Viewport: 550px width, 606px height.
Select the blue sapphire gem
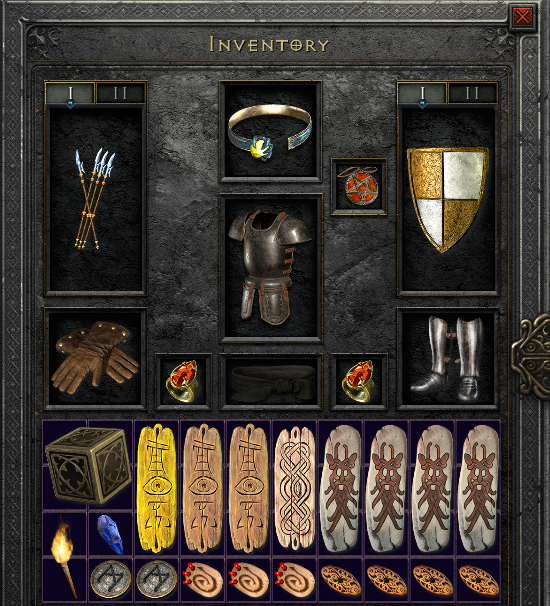coord(111,534)
